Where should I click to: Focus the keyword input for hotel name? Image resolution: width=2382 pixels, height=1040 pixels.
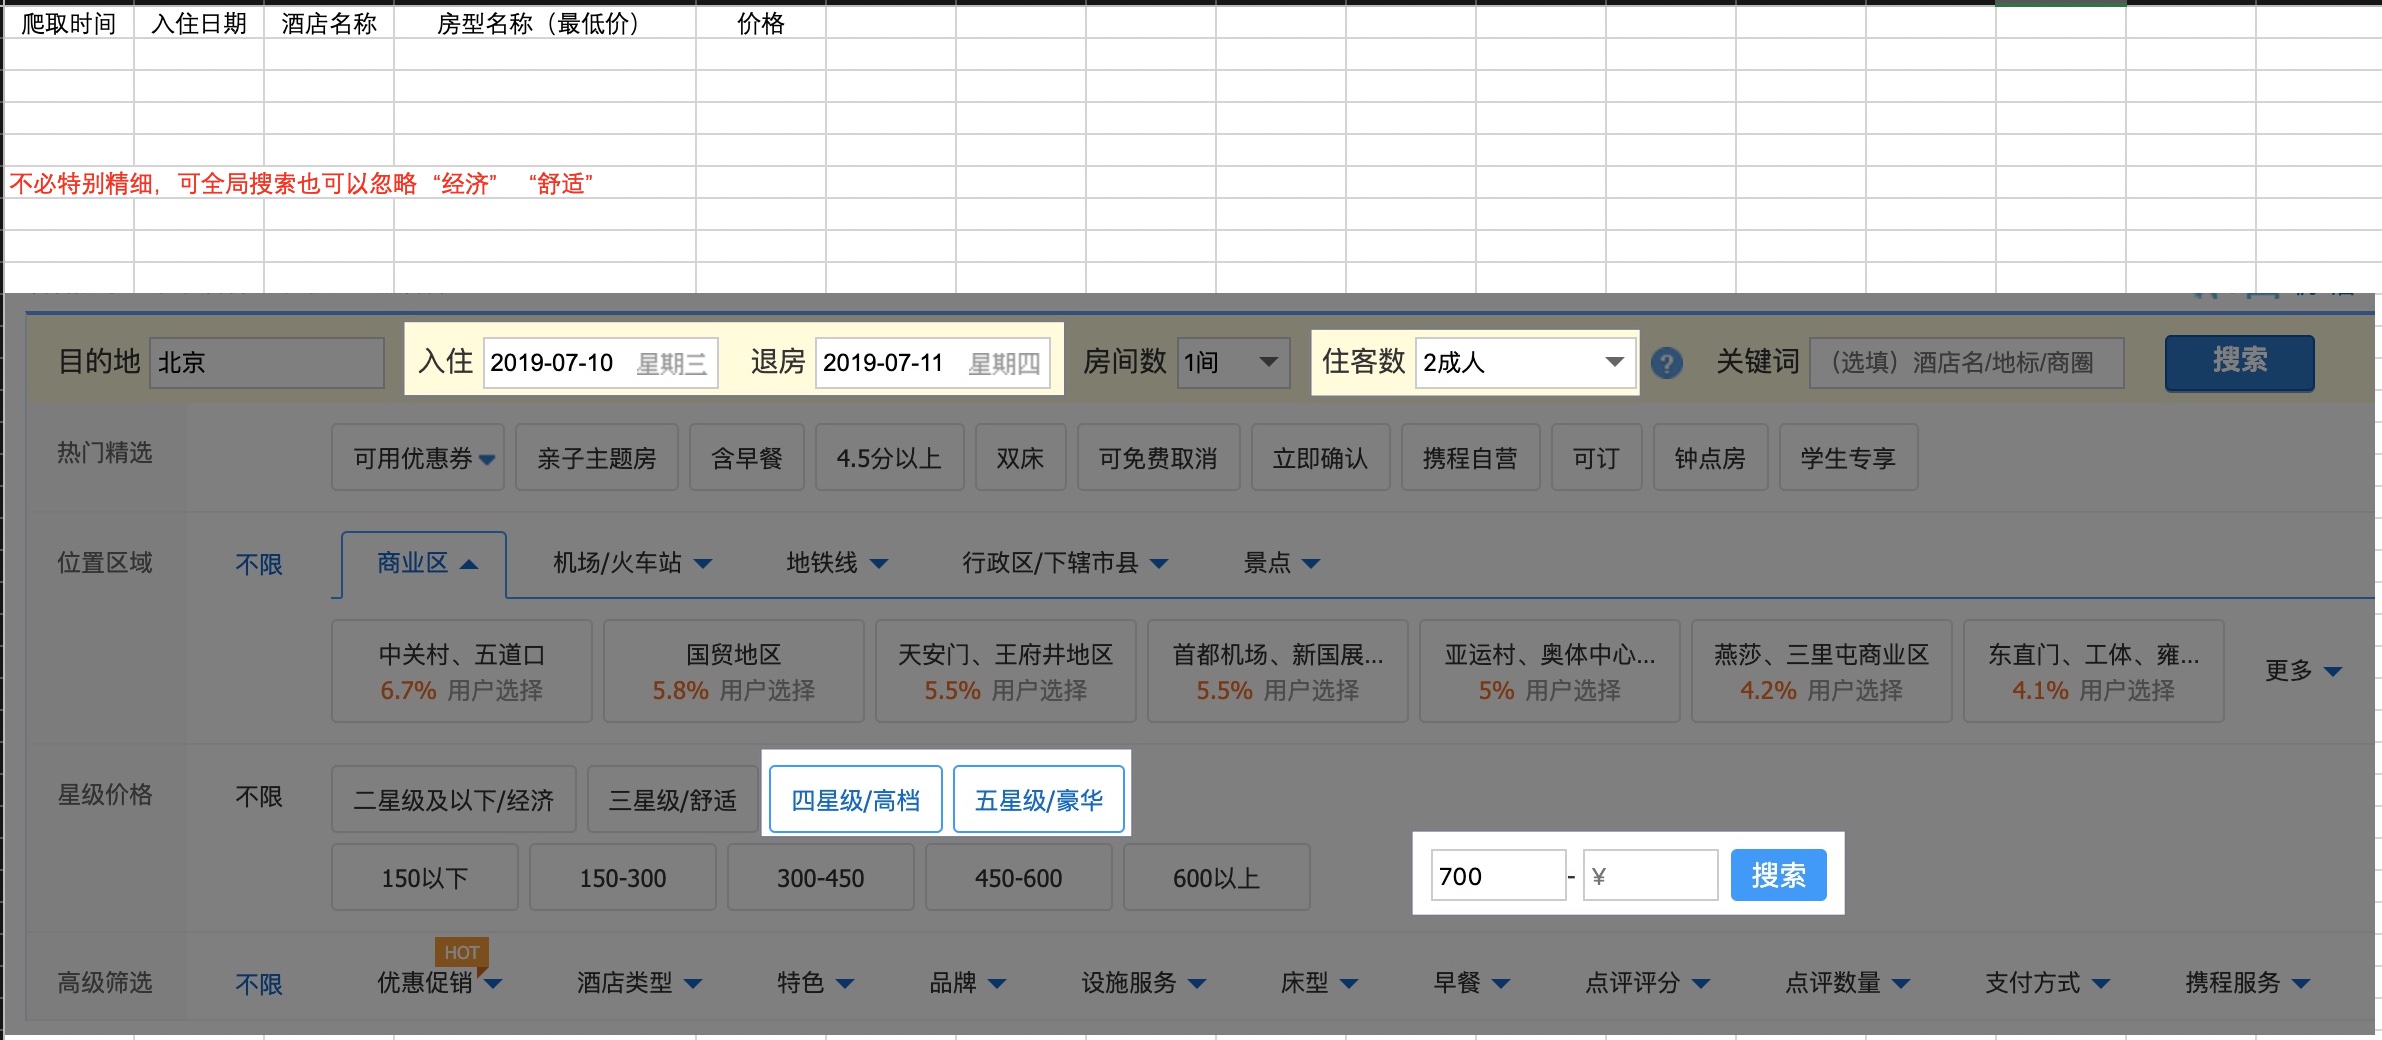[1967, 362]
